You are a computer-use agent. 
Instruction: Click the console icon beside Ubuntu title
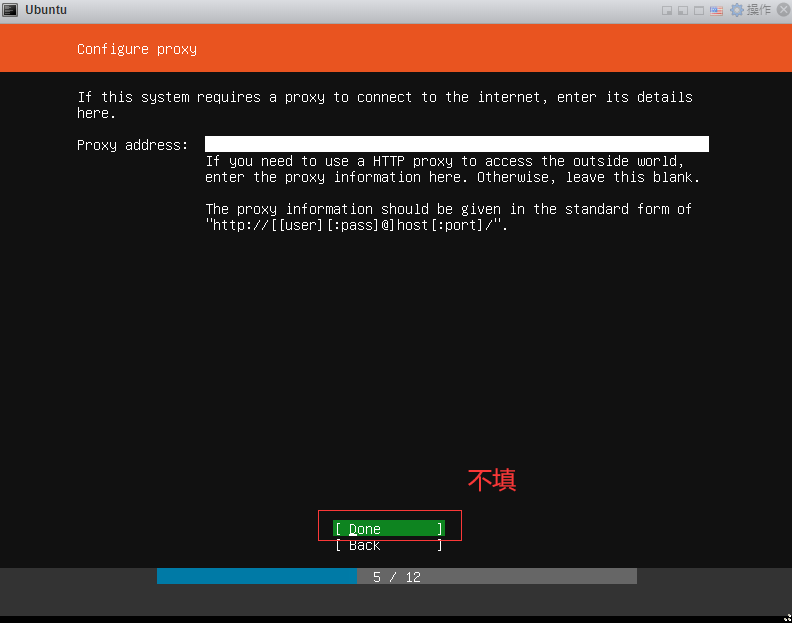pos(9,10)
